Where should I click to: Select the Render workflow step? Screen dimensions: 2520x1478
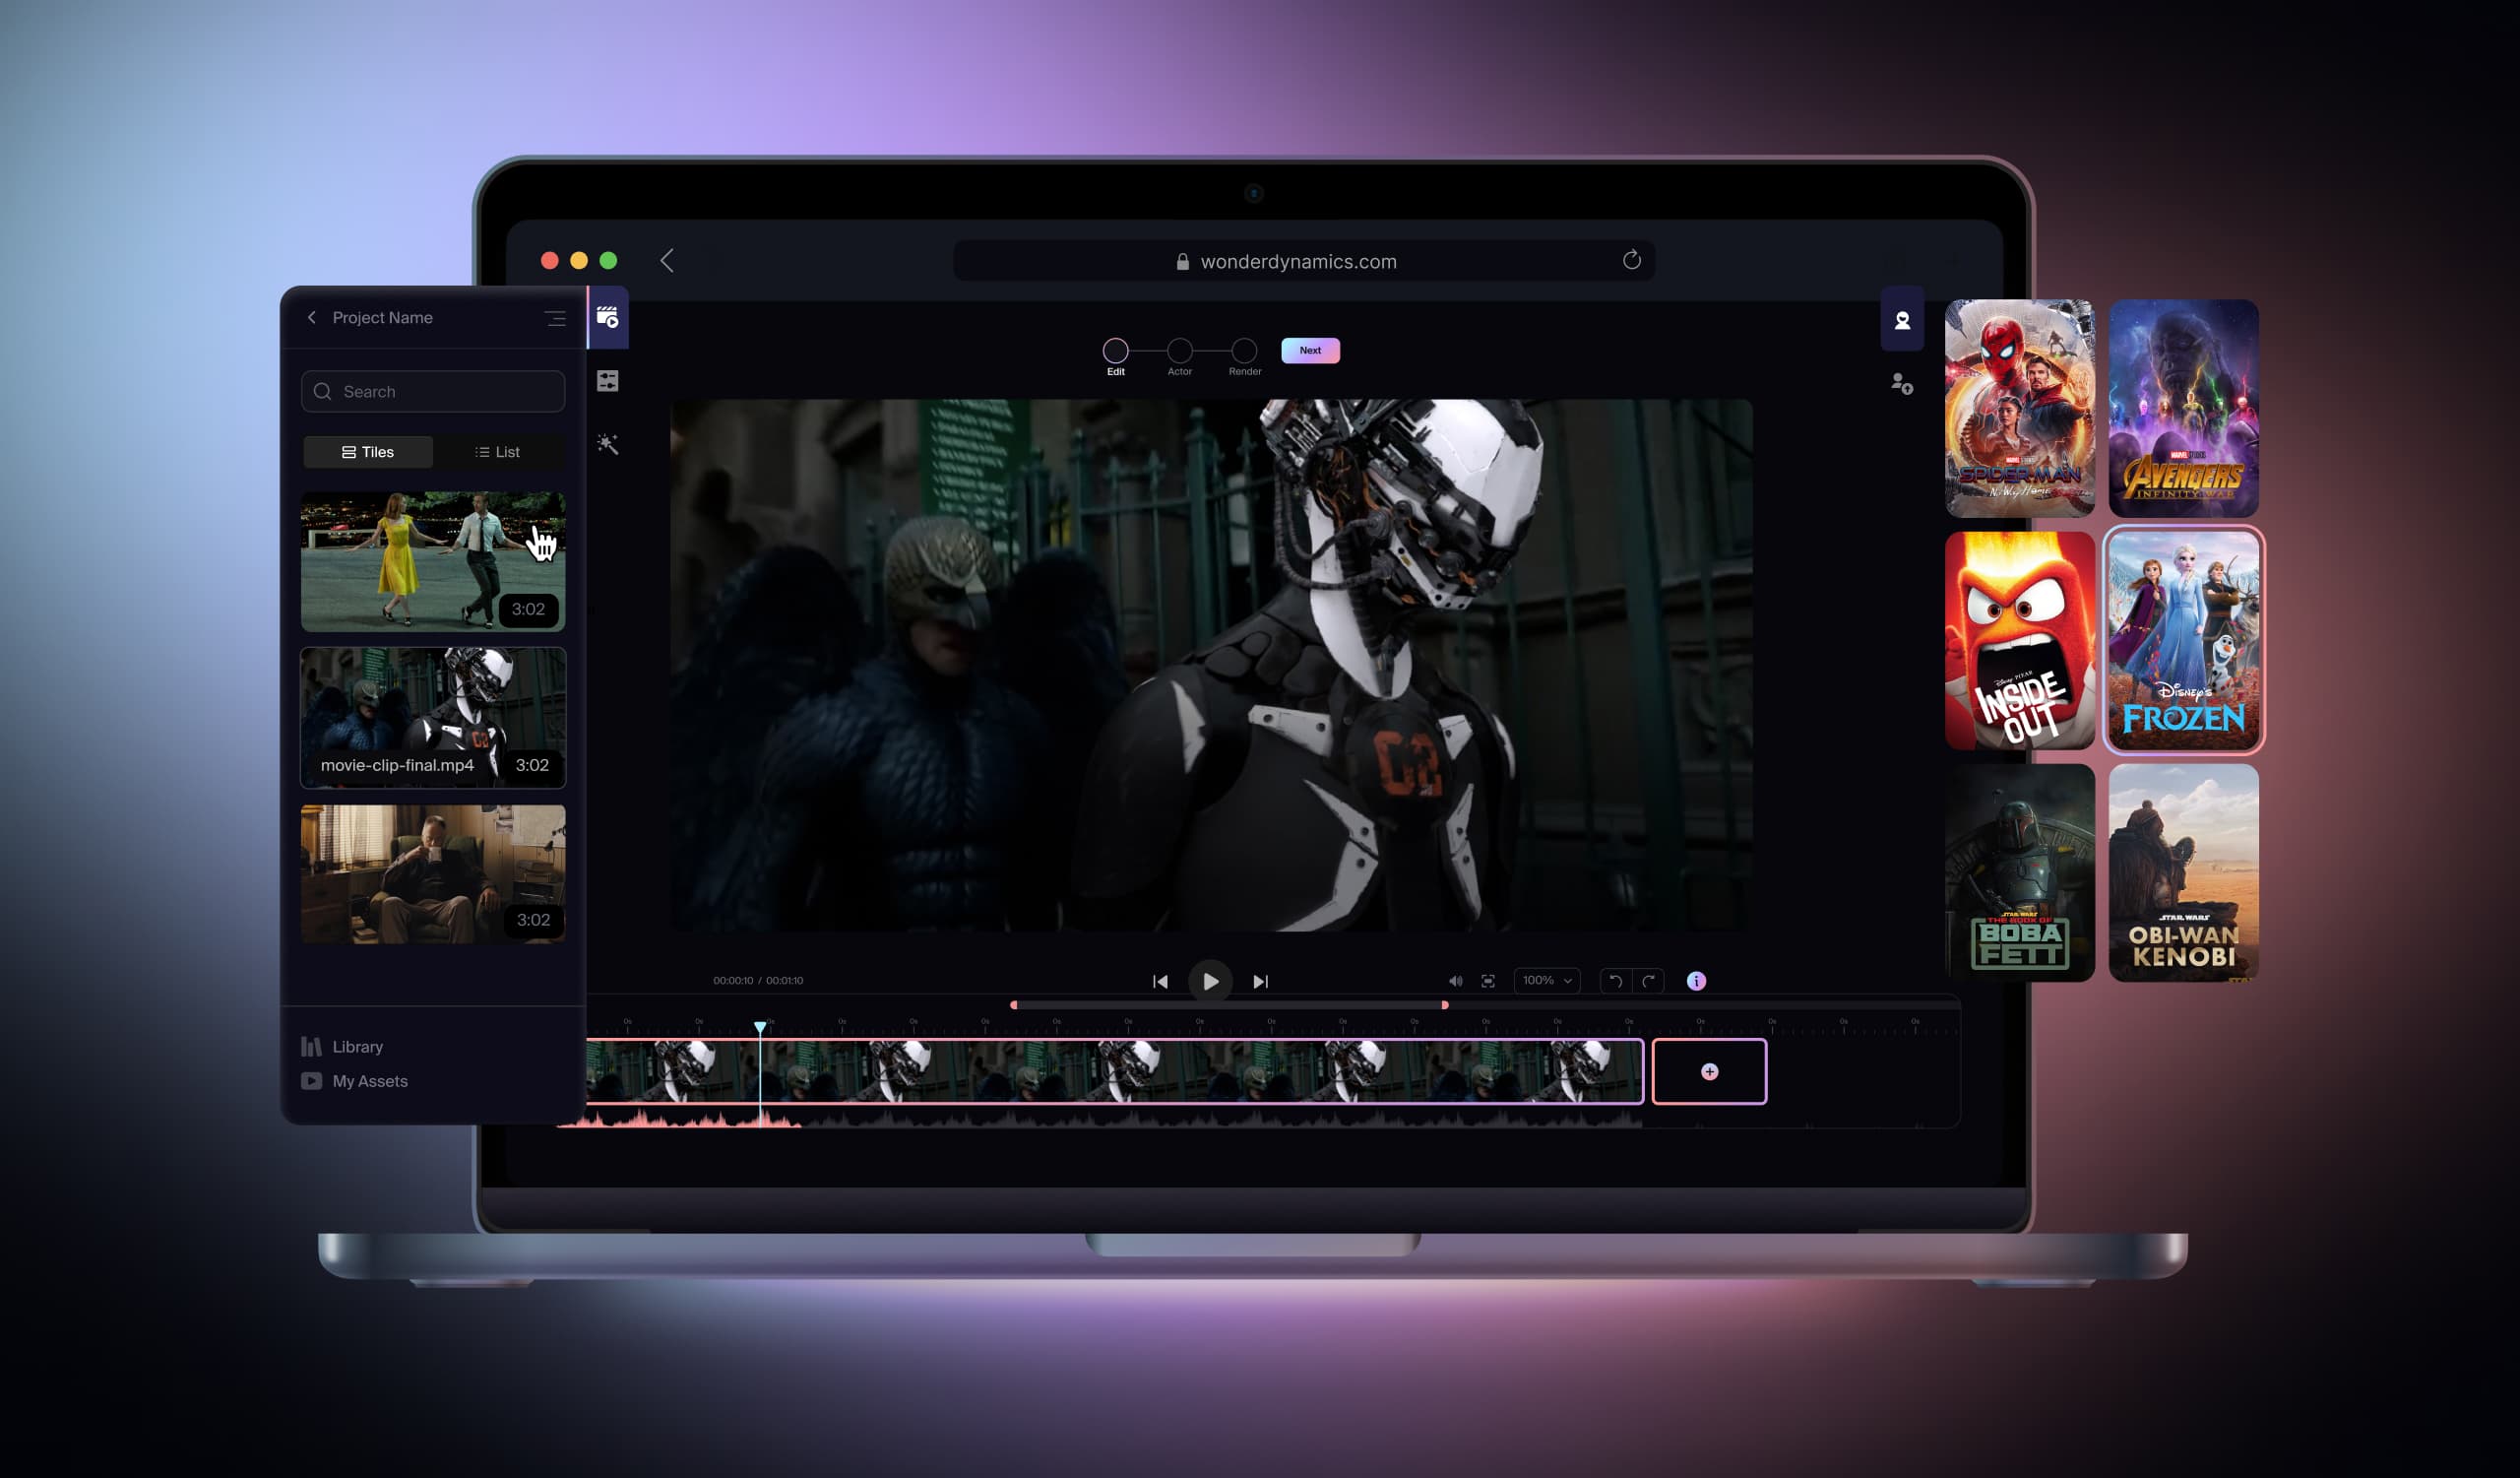pos(1245,352)
